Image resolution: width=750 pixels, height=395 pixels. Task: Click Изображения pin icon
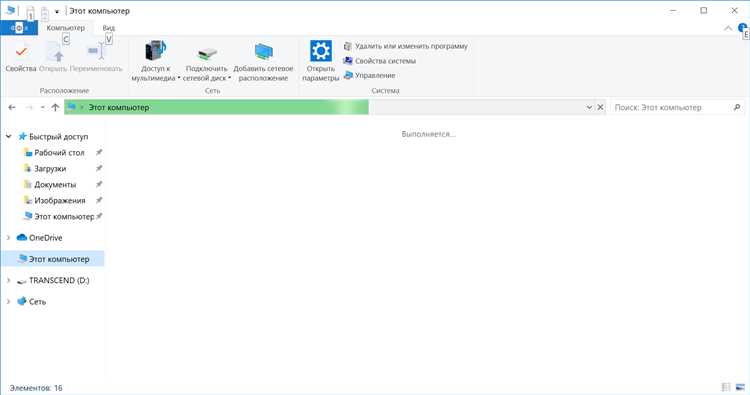pyautogui.click(x=99, y=200)
